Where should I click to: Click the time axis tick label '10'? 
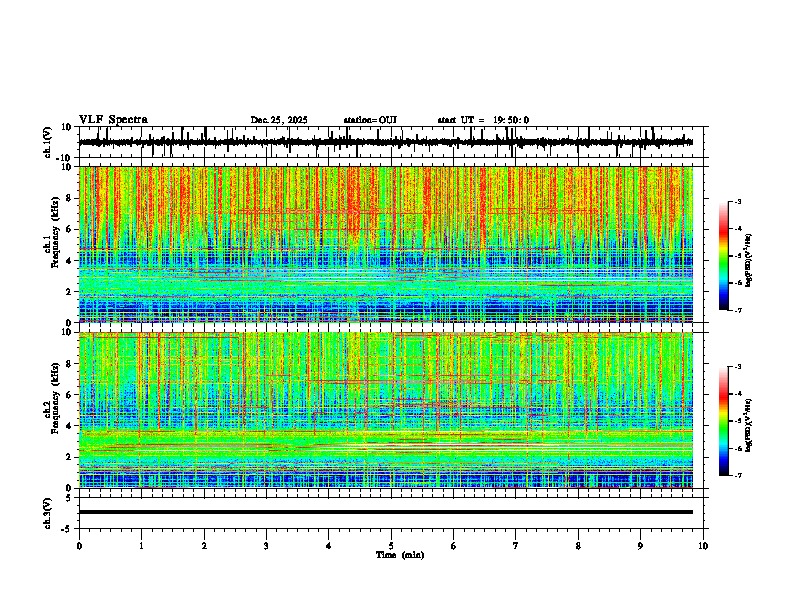[x=703, y=546]
